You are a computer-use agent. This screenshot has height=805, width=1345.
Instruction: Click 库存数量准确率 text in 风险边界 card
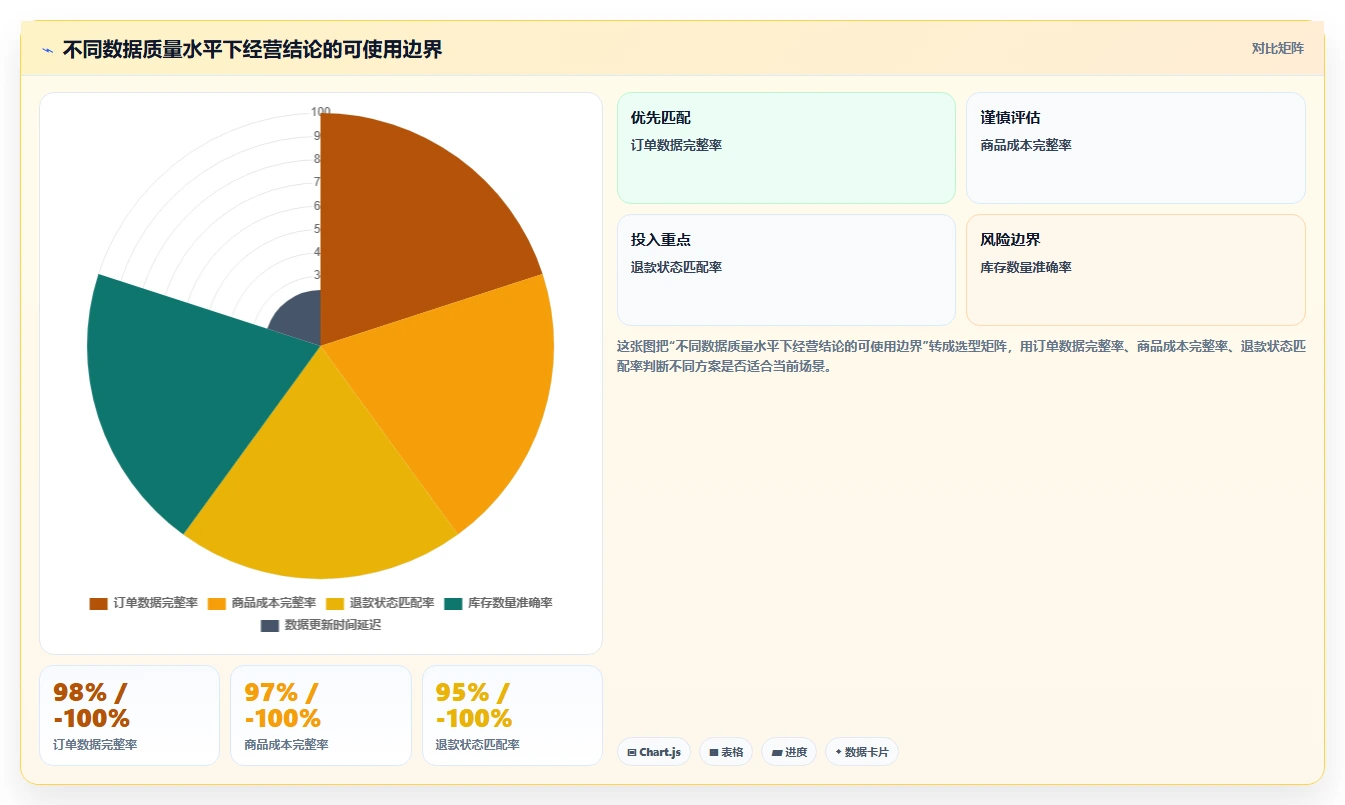pyautogui.click(x=1026, y=268)
